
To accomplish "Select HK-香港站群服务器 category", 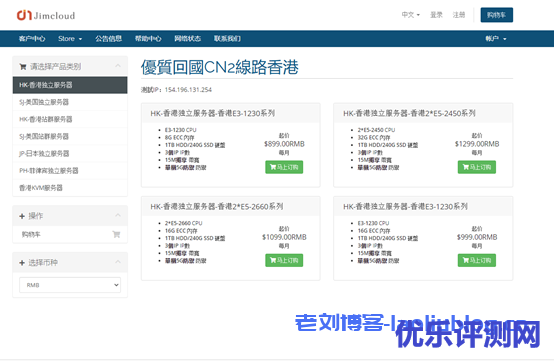I will click(x=70, y=119).
